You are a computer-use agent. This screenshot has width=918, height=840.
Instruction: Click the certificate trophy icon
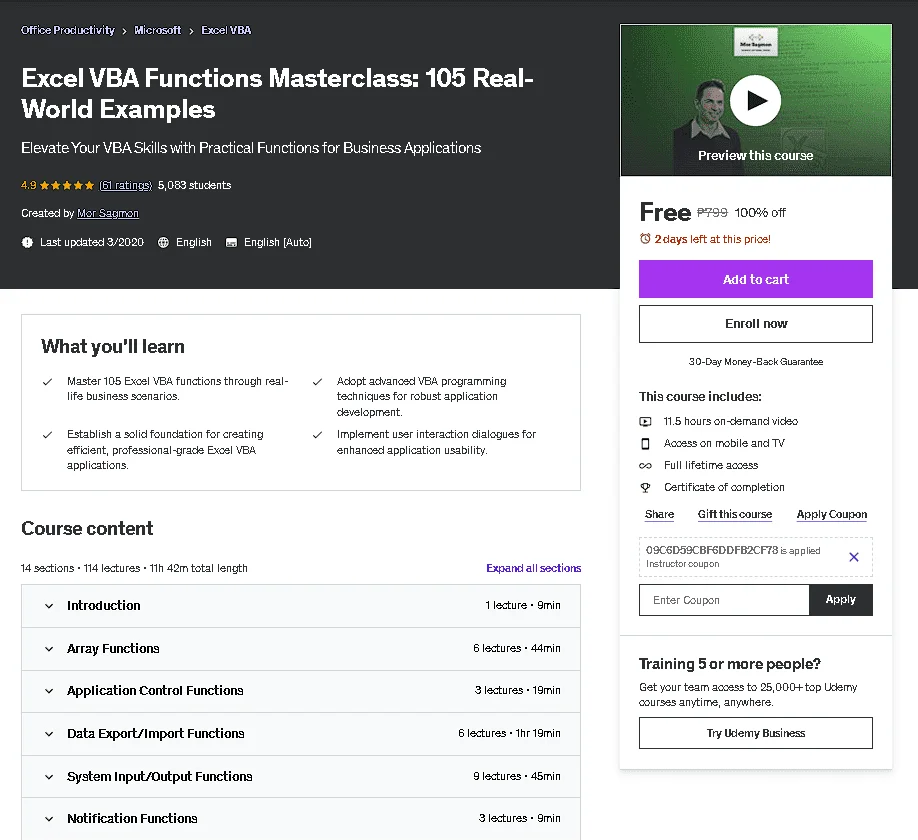[x=645, y=488]
